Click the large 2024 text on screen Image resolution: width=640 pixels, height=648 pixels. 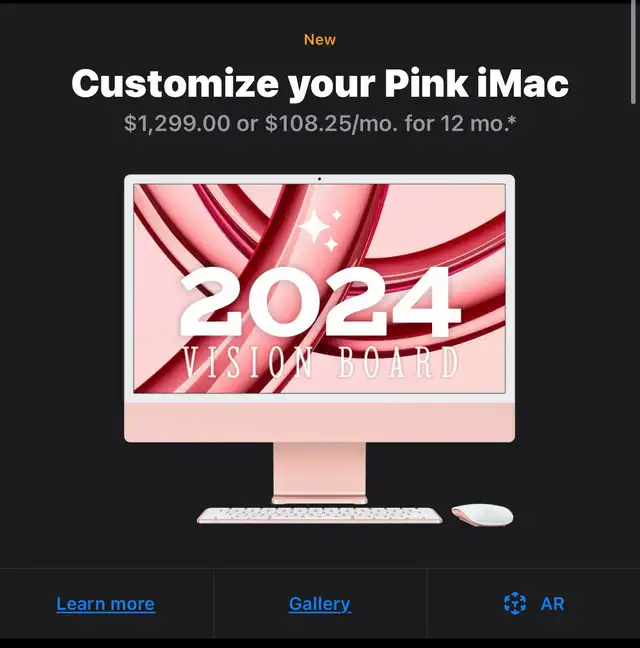pyautogui.click(x=320, y=302)
